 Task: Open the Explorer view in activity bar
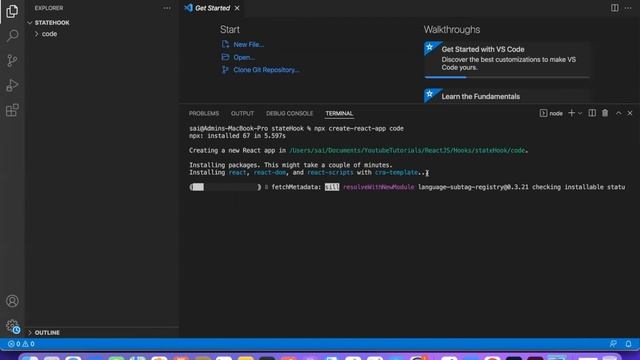click(x=12, y=11)
